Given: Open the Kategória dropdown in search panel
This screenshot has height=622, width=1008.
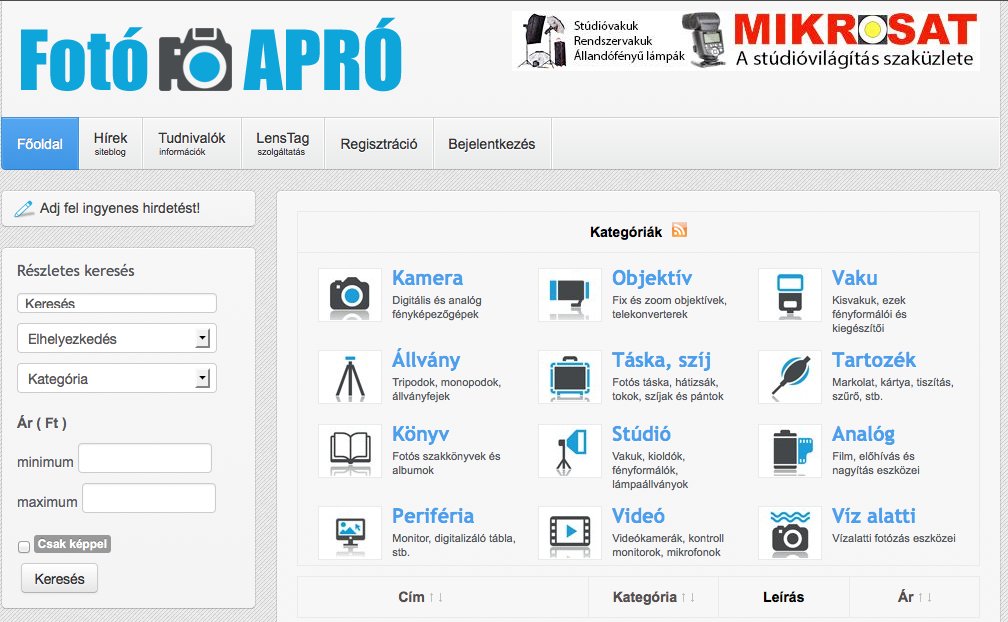Looking at the screenshot, I should point(117,379).
